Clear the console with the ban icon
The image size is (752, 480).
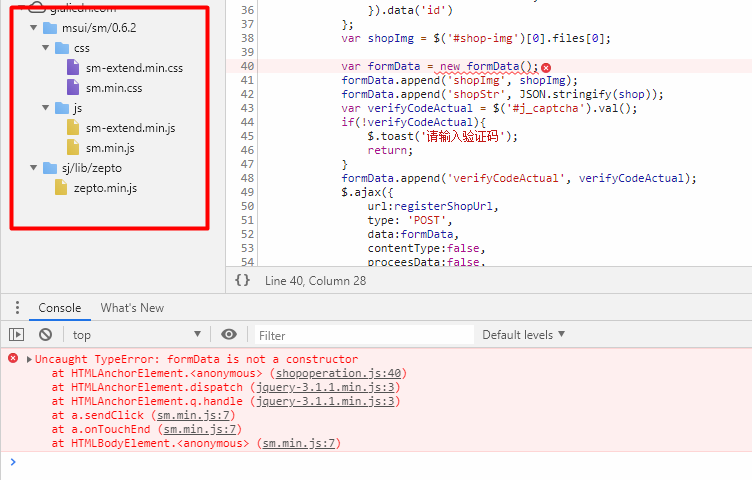(x=46, y=334)
